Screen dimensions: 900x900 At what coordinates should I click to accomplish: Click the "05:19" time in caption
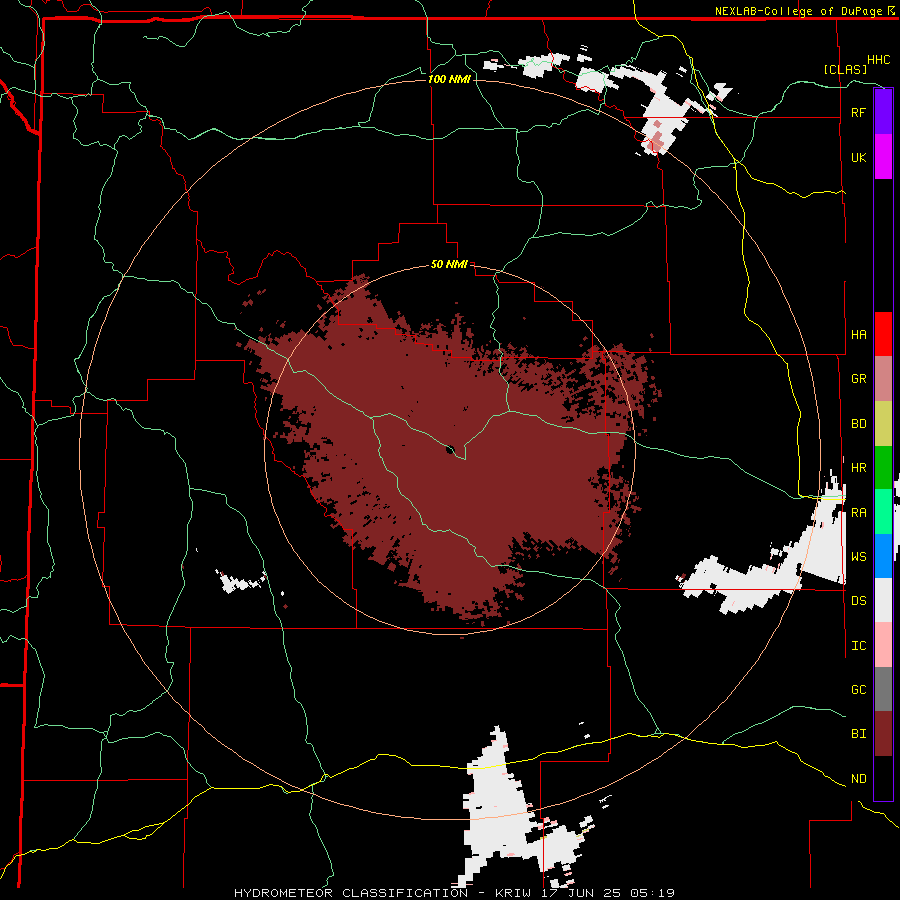click(x=655, y=893)
